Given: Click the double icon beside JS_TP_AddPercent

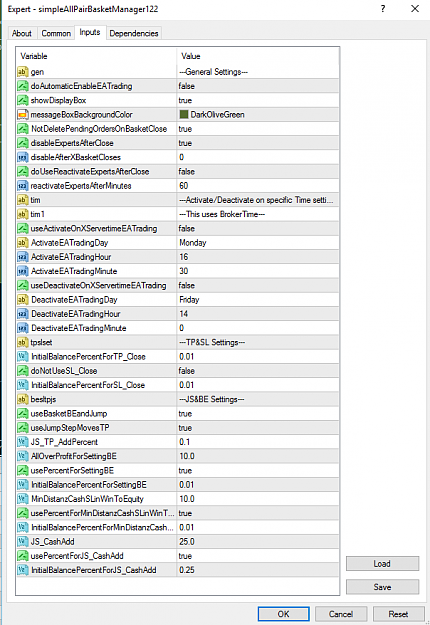Looking at the screenshot, I should (23, 442).
